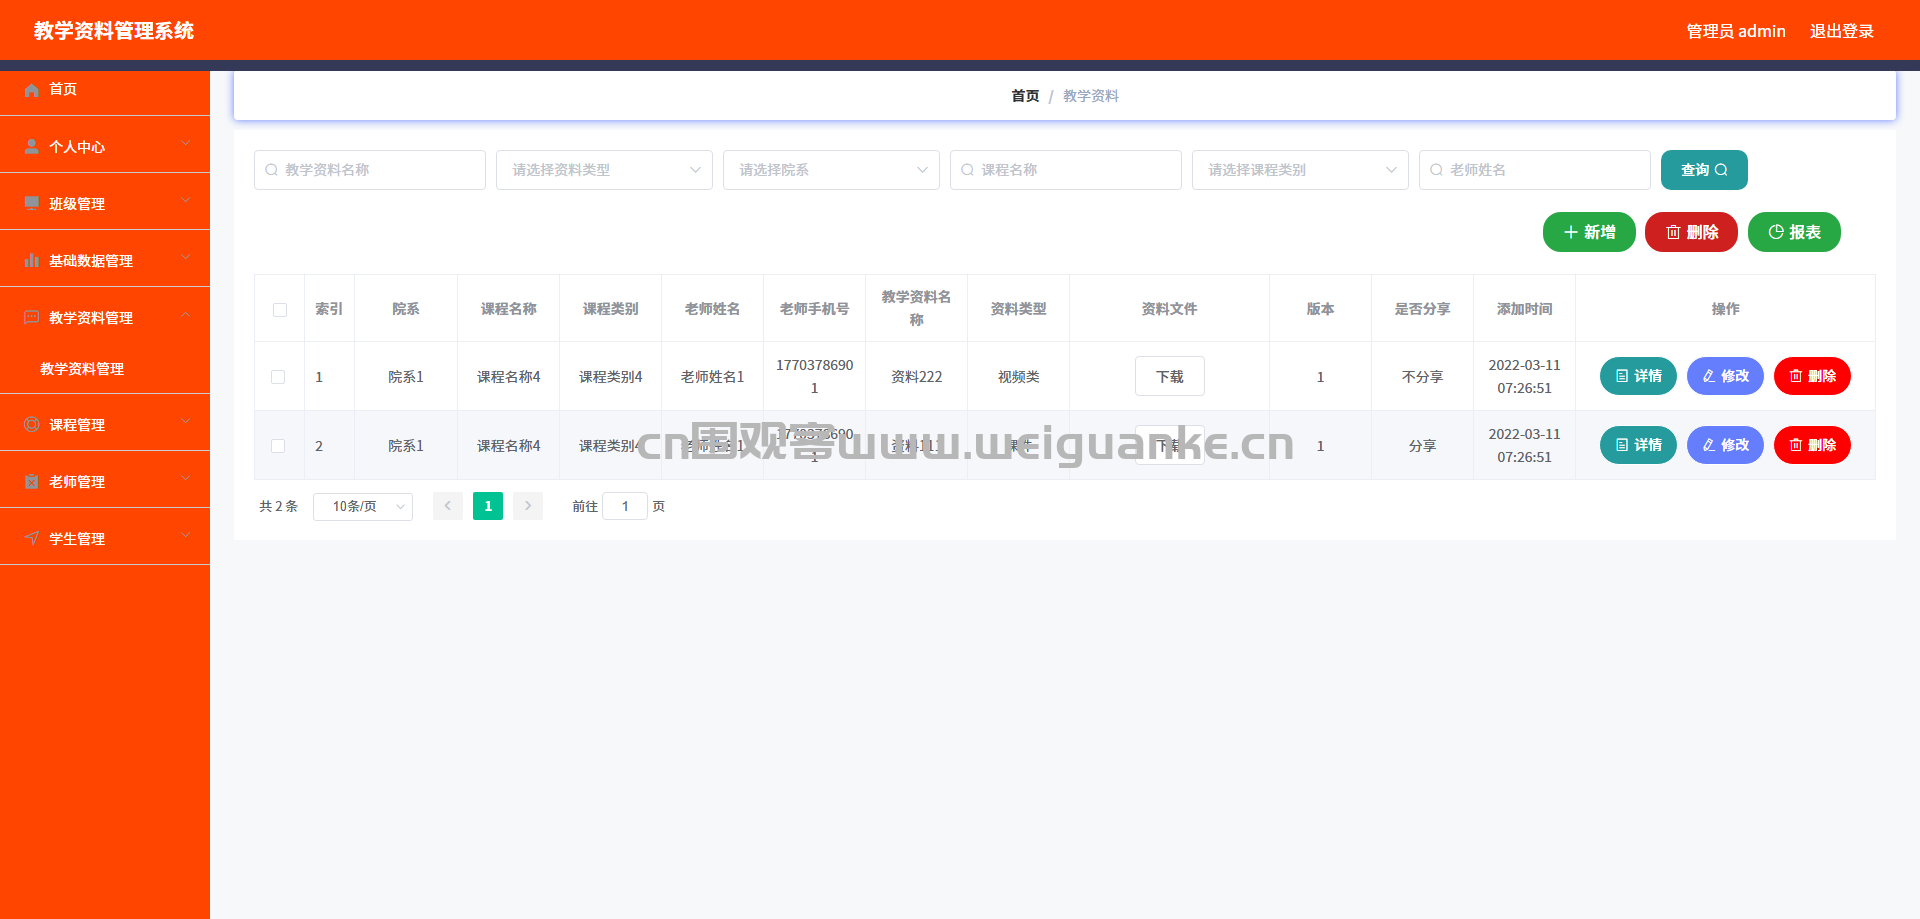
Task: Click the chat icon for 教学资料管理
Action: point(32,318)
